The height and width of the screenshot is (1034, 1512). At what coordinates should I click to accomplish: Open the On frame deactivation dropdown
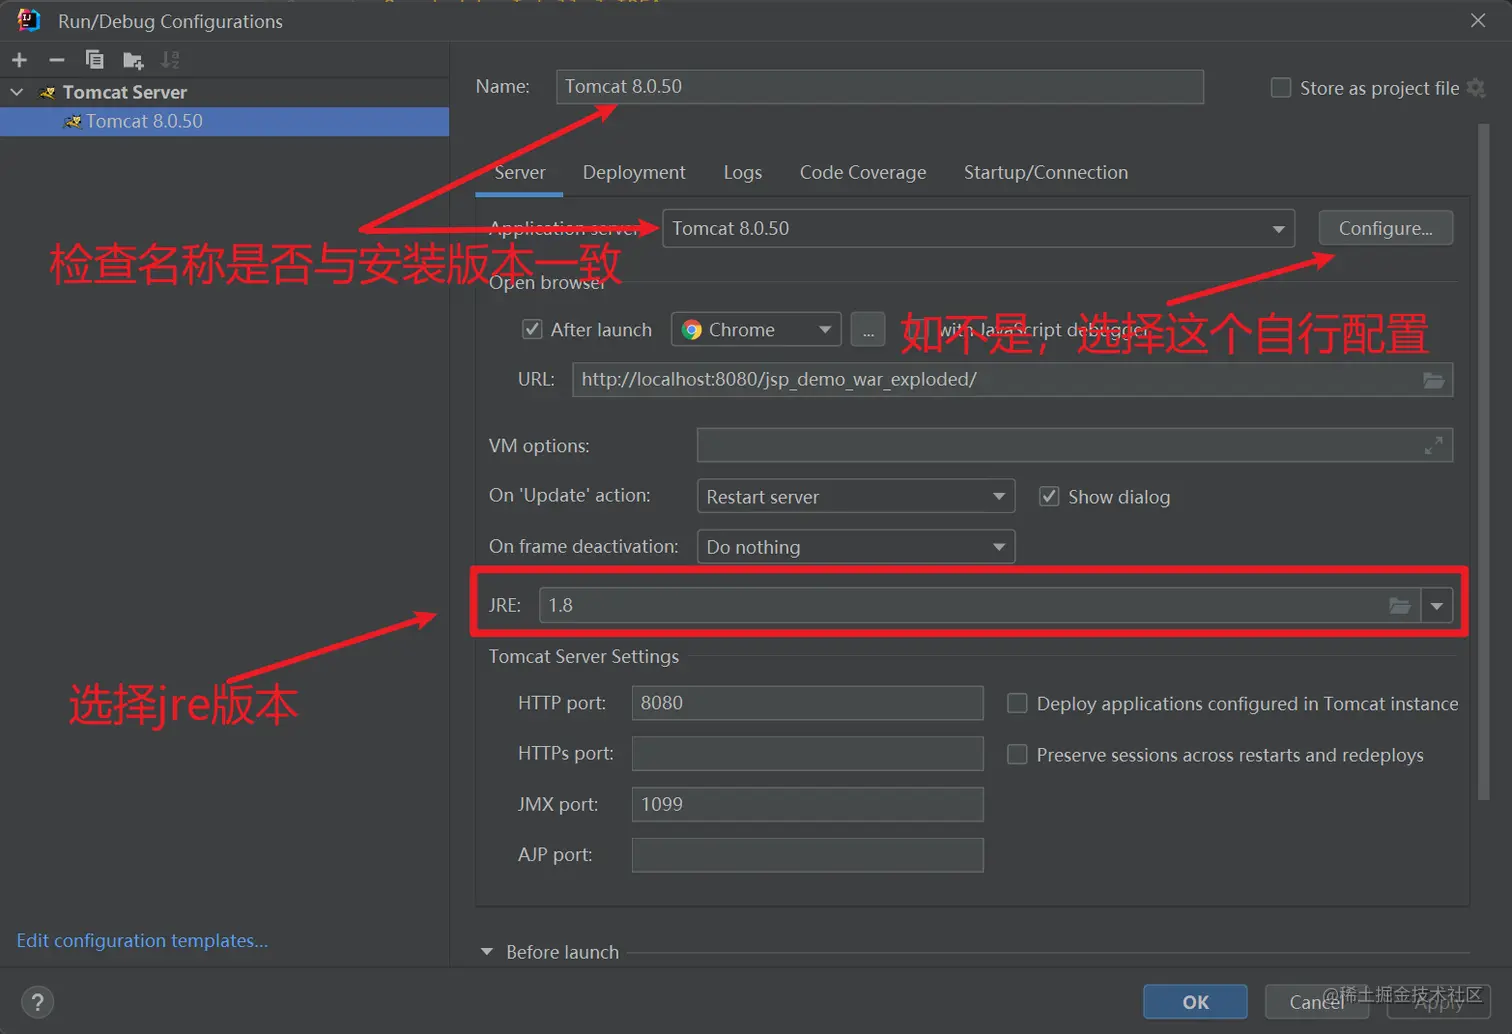point(856,547)
